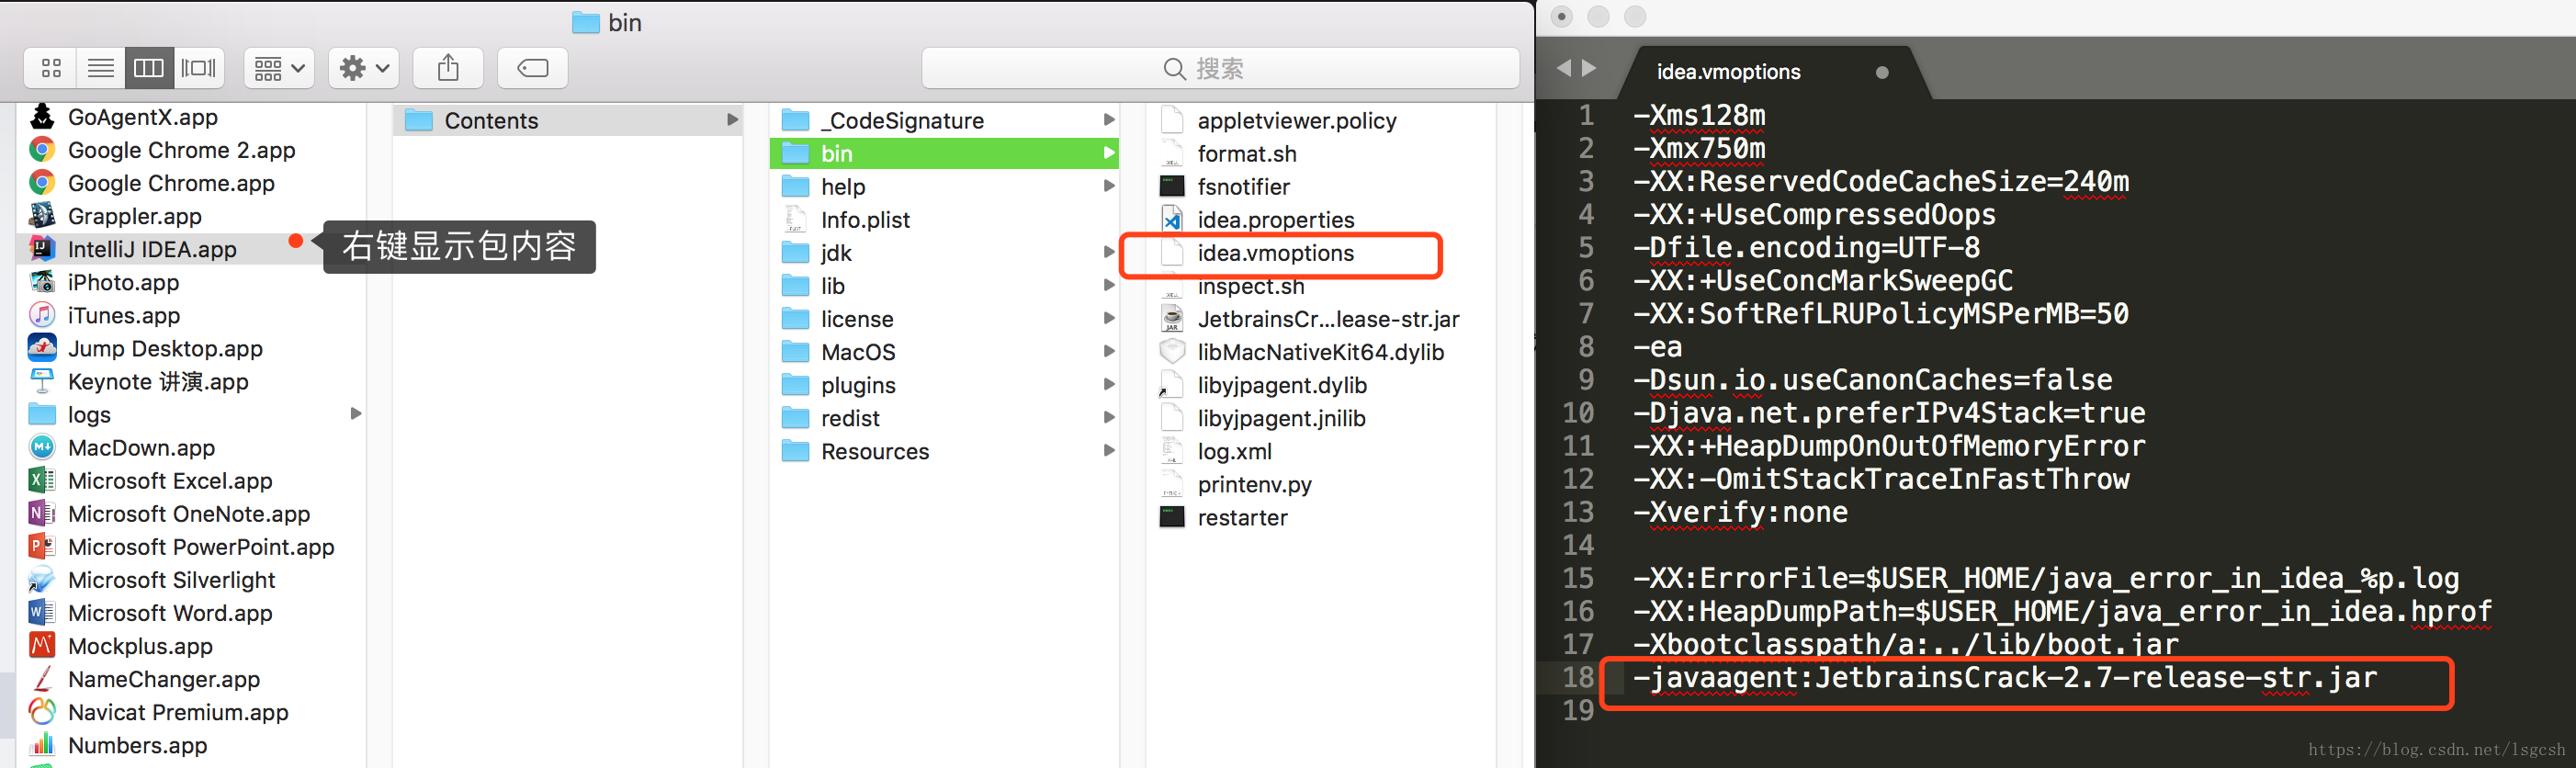Image resolution: width=2576 pixels, height=768 pixels.
Task: Select Google Chrome.app icon
Action: [42, 183]
